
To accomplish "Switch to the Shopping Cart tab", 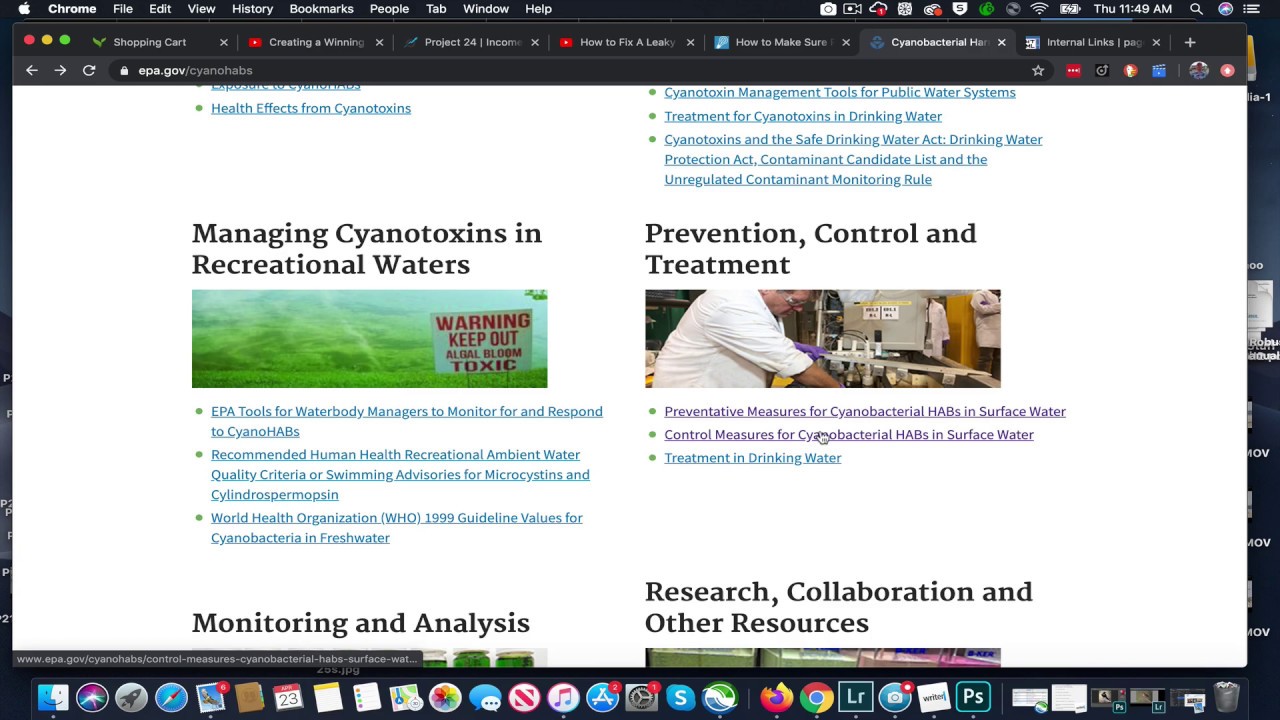I will (150, 42).
